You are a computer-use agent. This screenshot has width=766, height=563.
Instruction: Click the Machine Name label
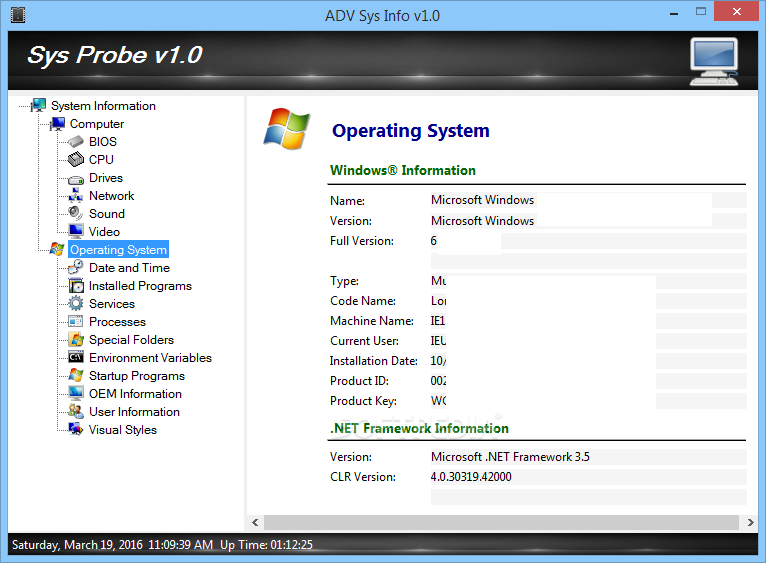372,321
